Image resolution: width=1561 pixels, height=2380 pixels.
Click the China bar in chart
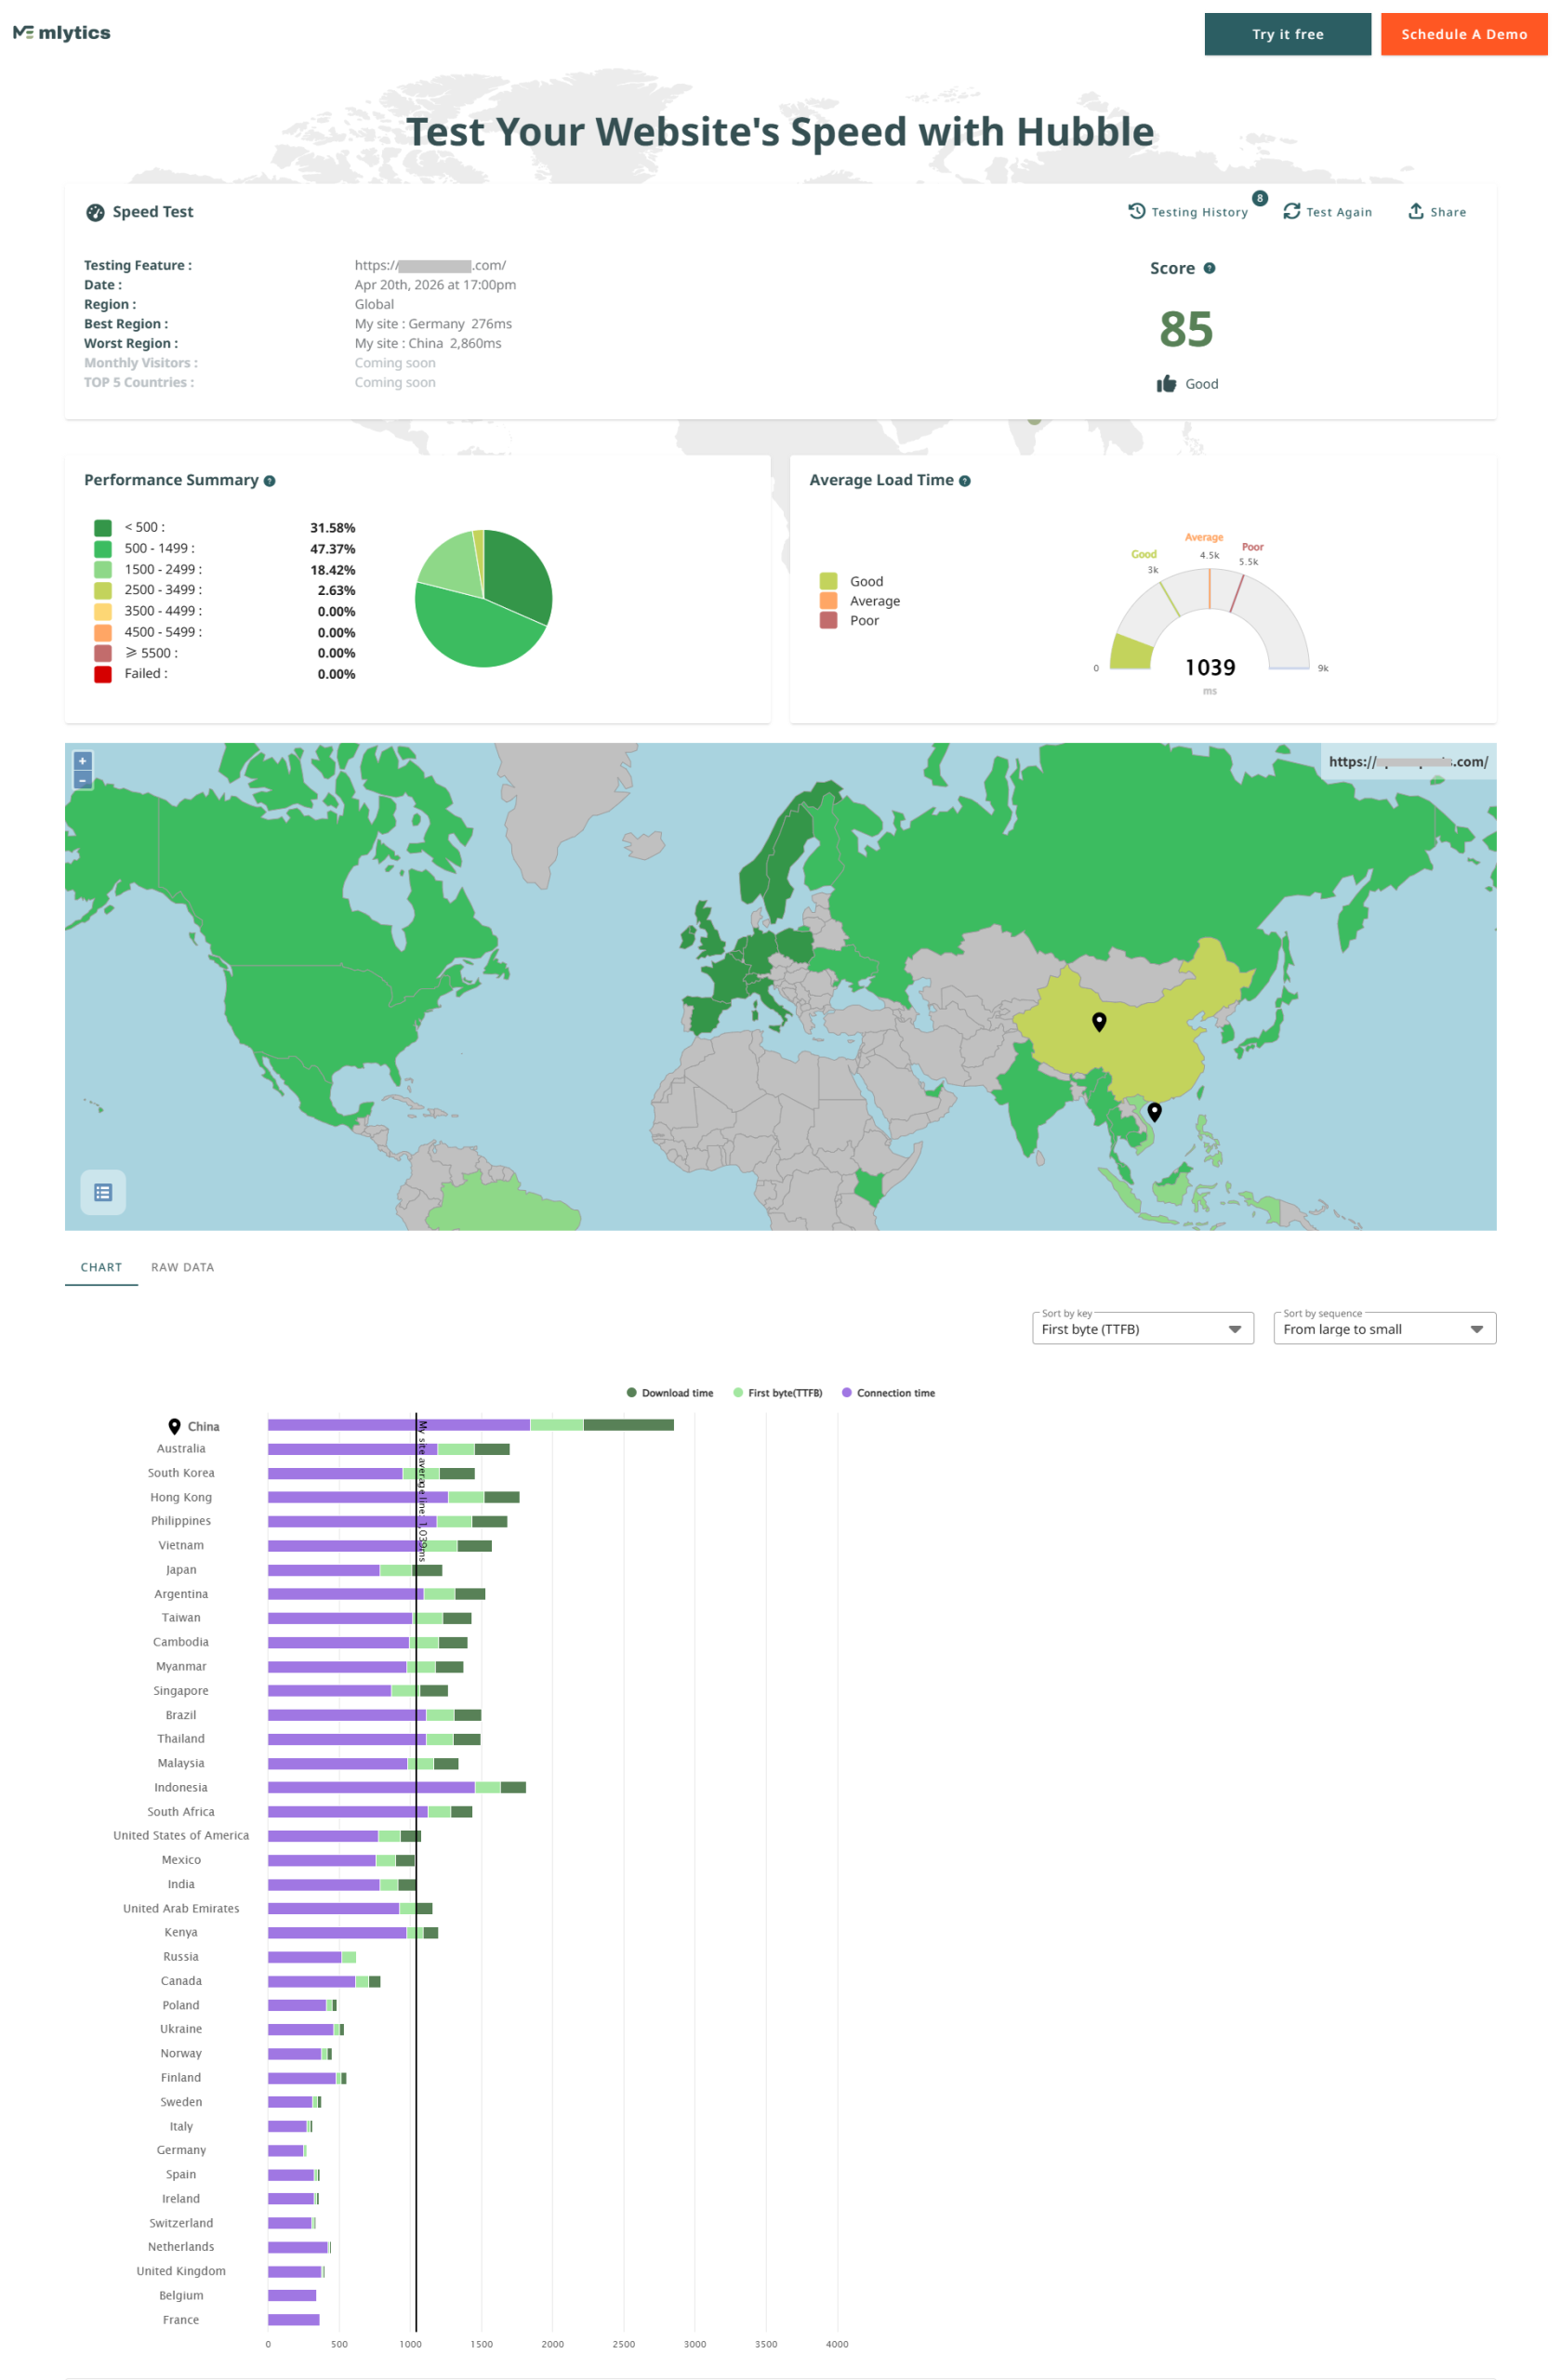tap(470, 1425)
